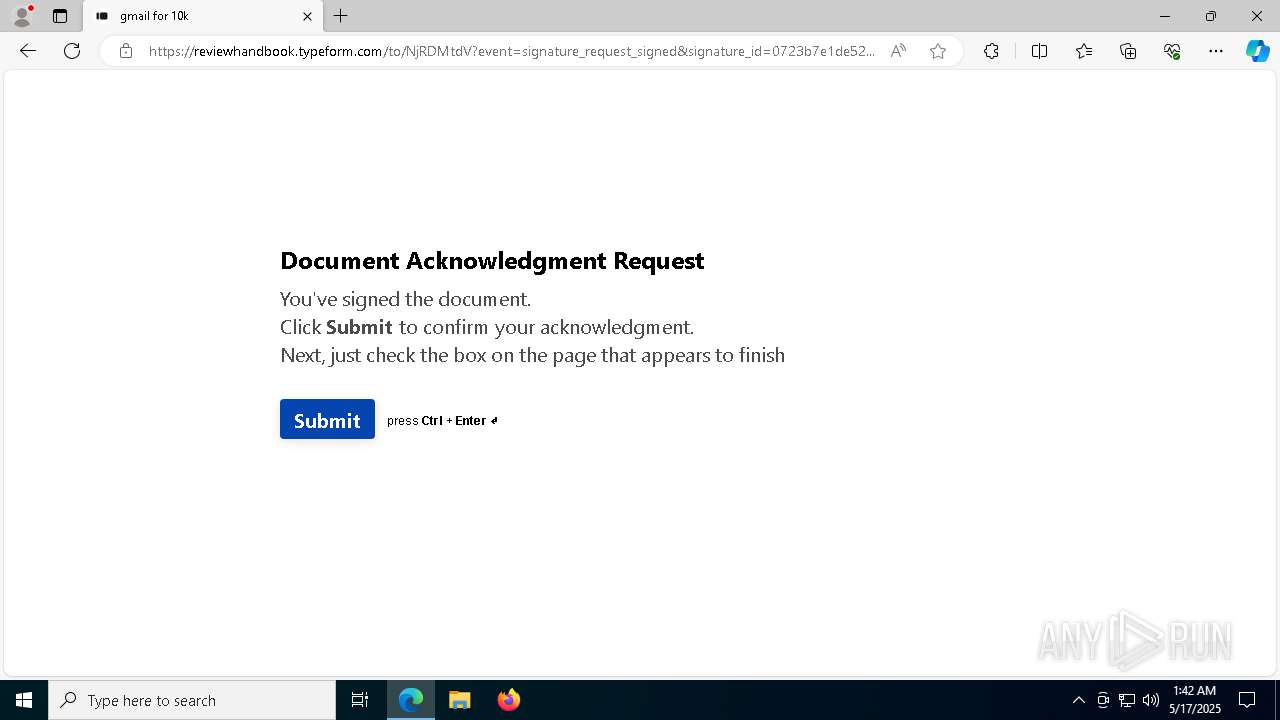Open Settings and more menu
Image resolution: width=1280 pixels, height=720 pixels.
(1216, 51)
